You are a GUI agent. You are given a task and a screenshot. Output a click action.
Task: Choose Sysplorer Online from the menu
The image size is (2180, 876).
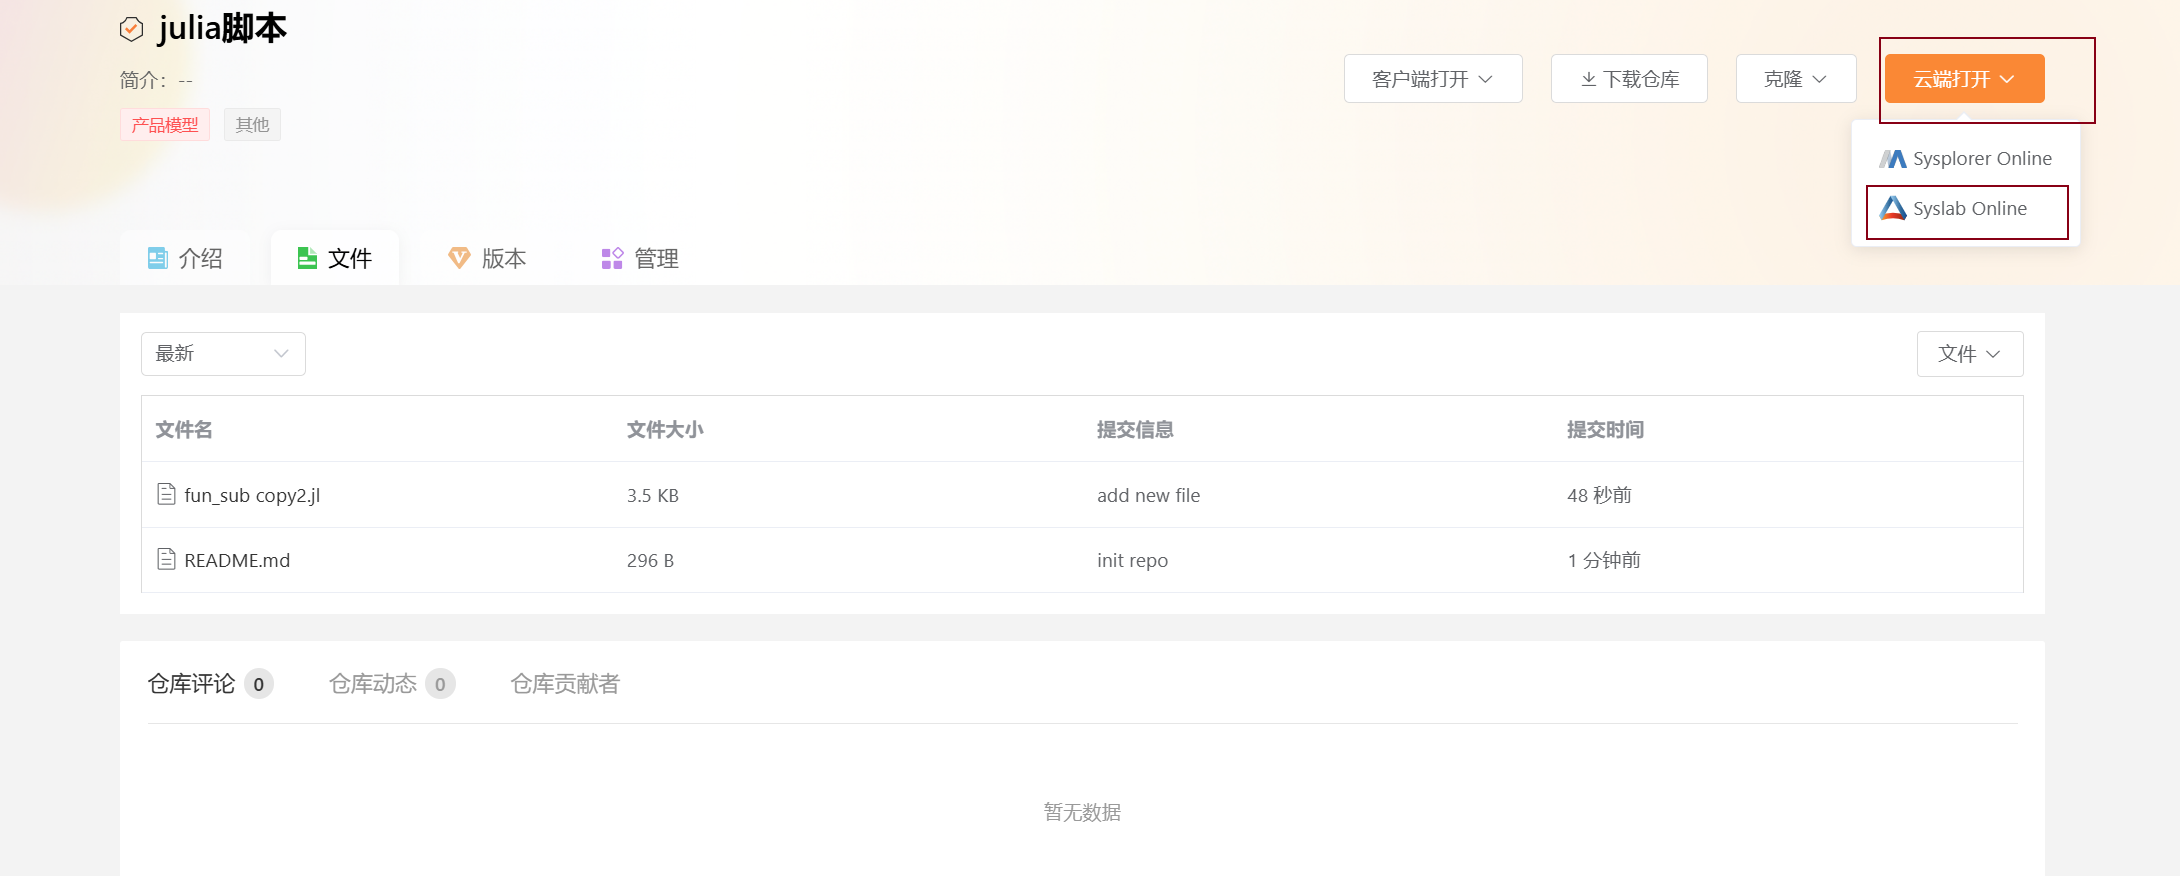[1966, 159]
